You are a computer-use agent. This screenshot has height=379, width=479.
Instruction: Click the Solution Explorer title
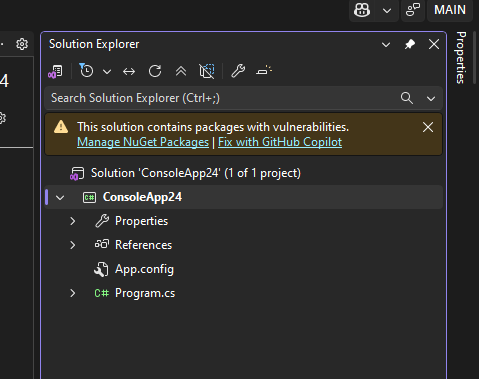(94, 44)
